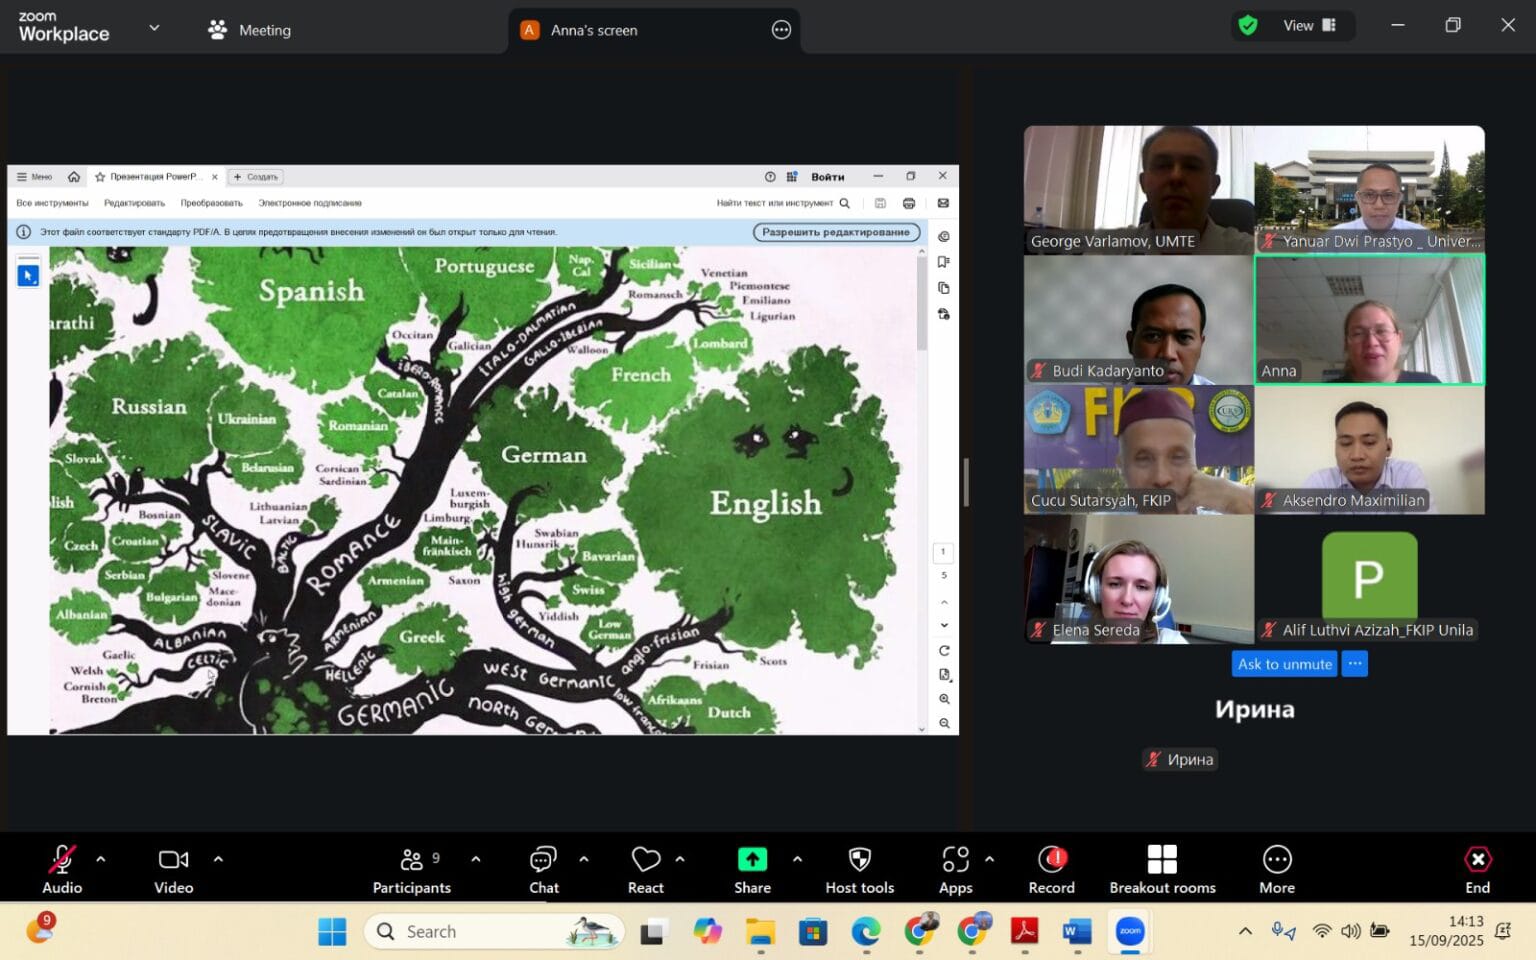
Task: Open the Zoom Workplace dropdown chevron
Action: pyautogui.click(x=154, y=28)
